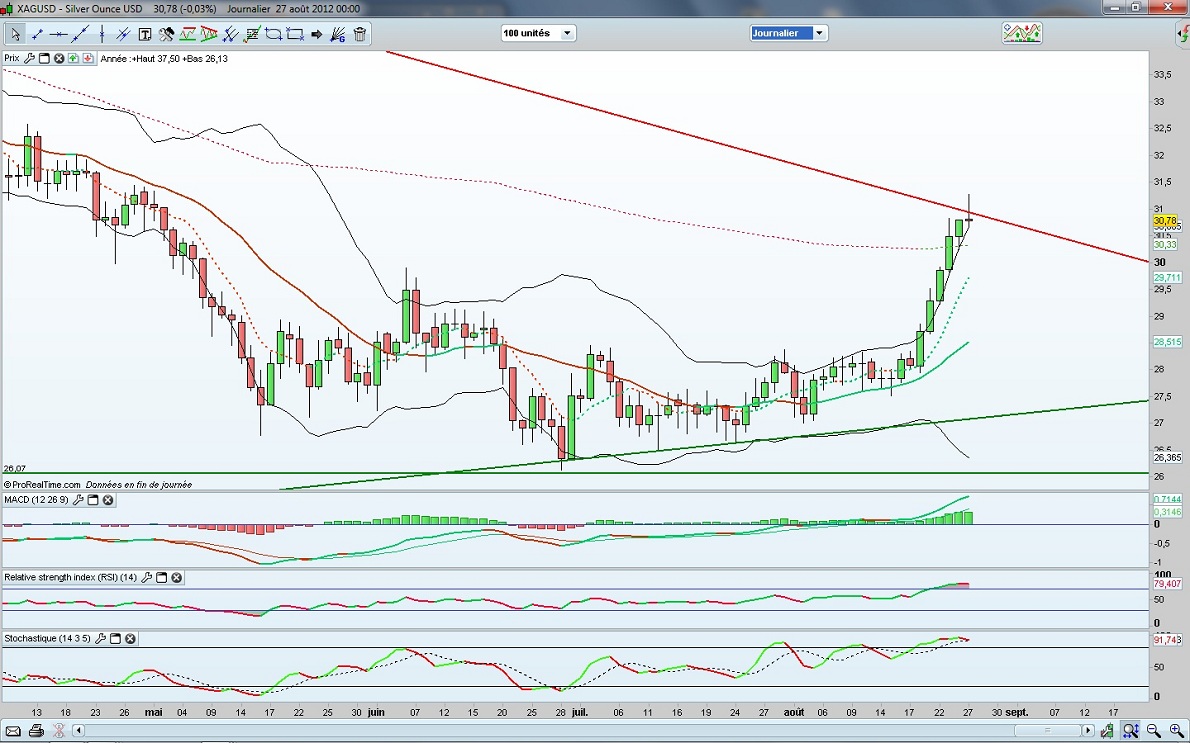Remove the Stochastique indicator panel
This screenshot has width=1190, height=743.
pos(130,639)
